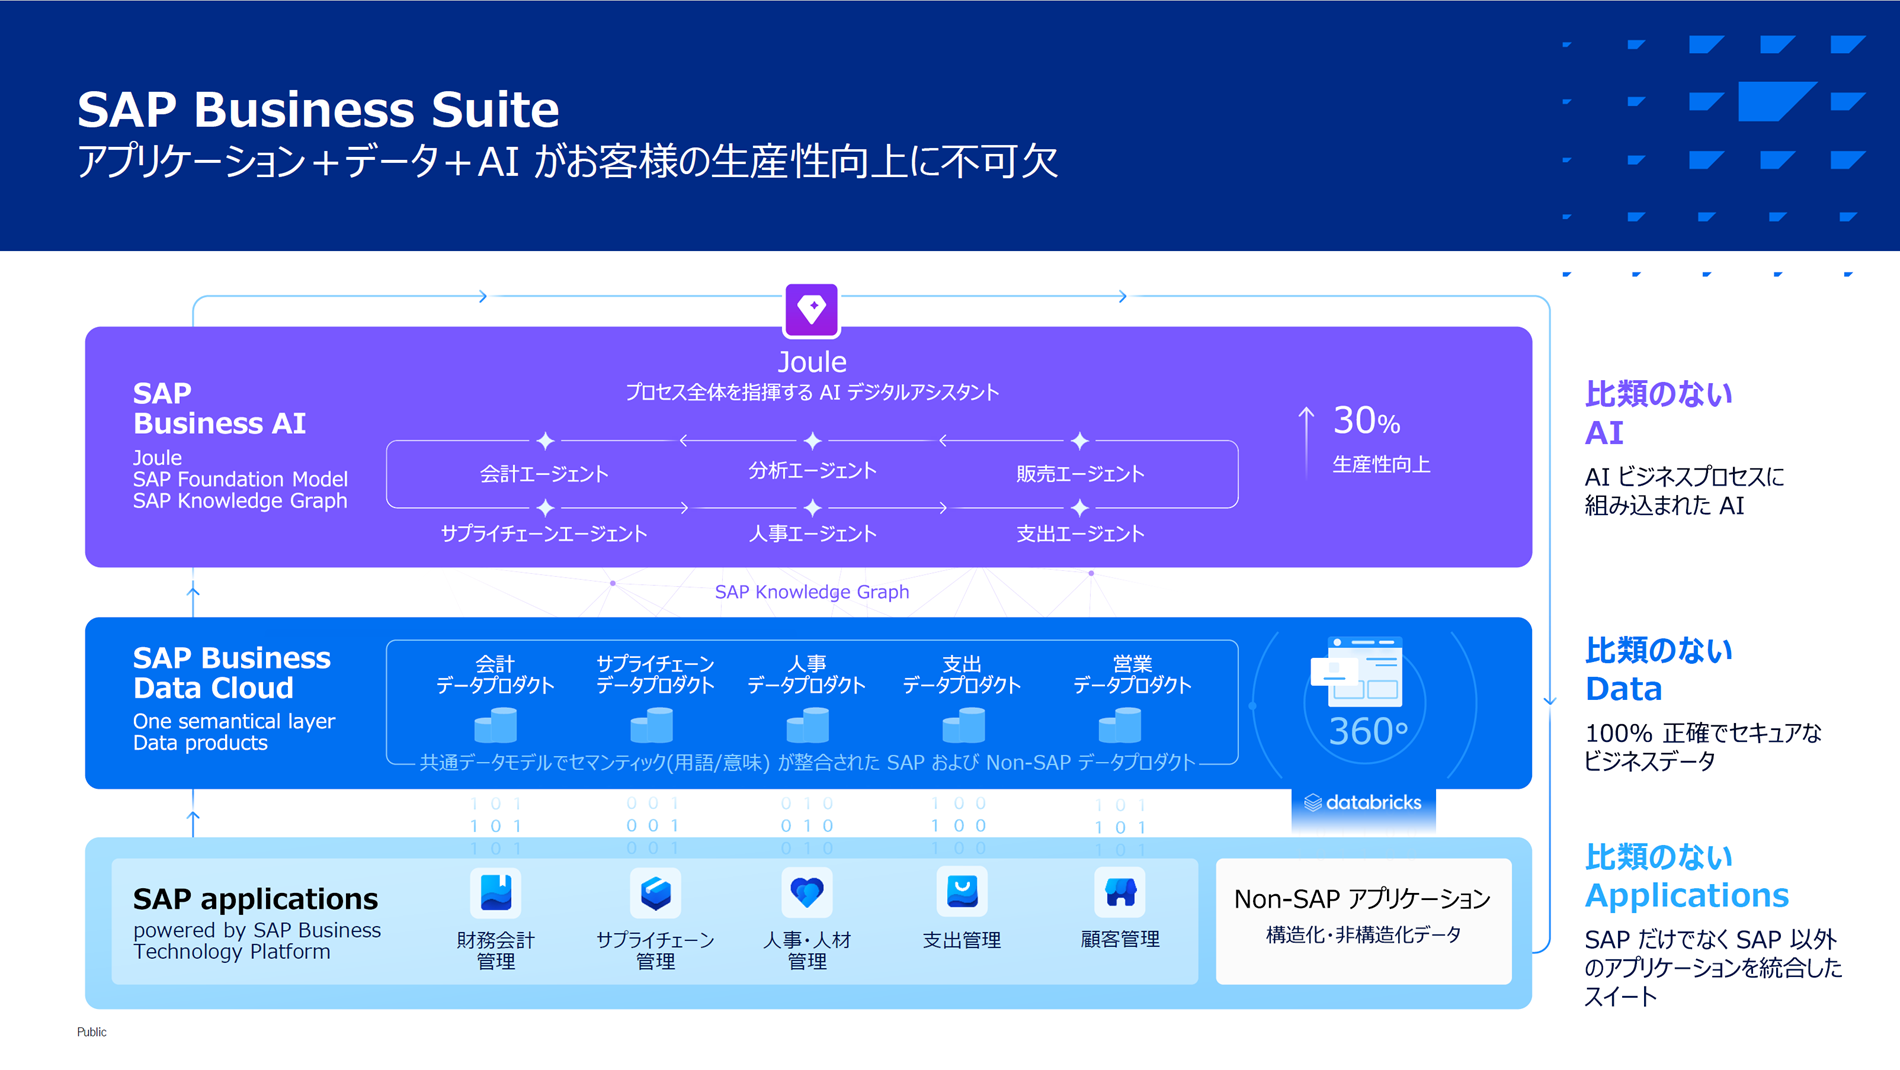Click the AI ビジネスプロセスに組み込まれた AI text
Screen dimensions: 1900x1070
(1684, 491)
